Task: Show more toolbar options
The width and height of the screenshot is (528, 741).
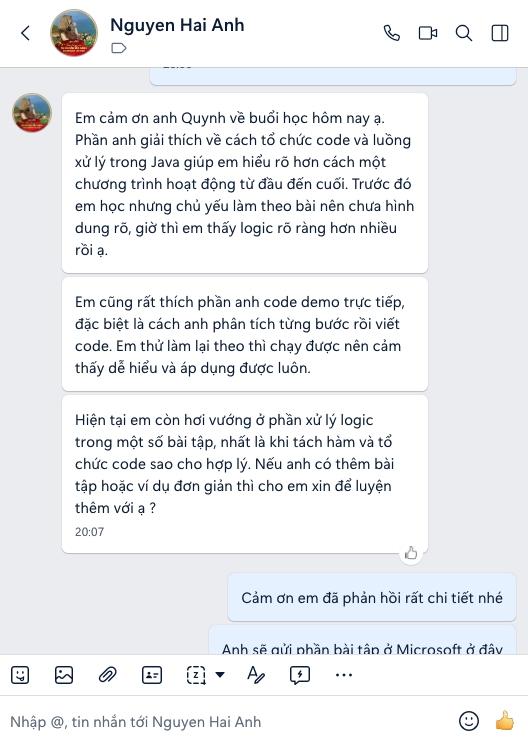Action: coord(344,675)
